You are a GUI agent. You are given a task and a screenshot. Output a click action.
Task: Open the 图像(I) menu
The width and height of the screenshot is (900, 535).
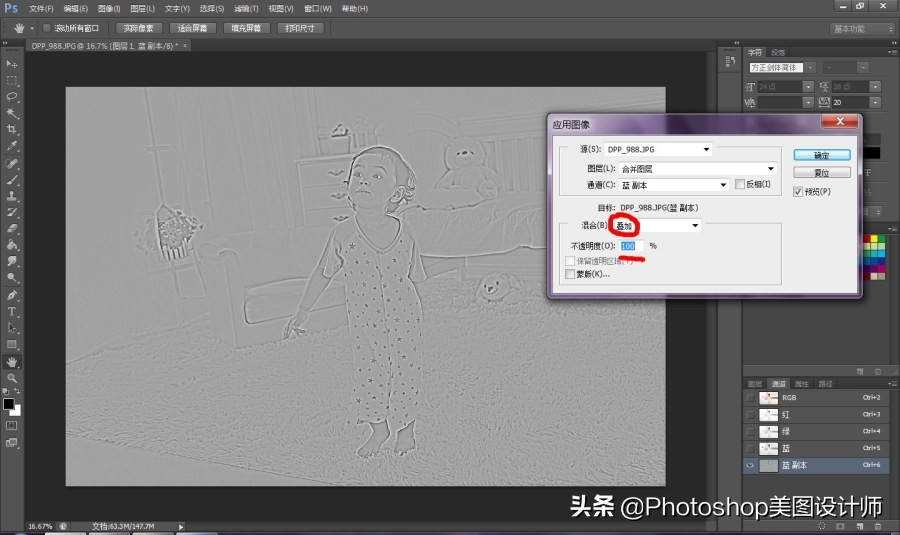tap(108, 9)
